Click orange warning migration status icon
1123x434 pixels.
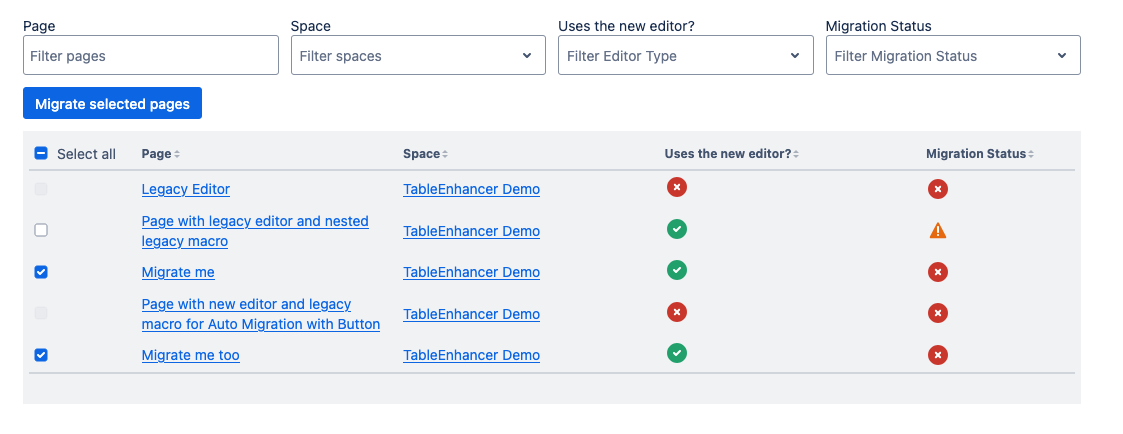(x=937, y=230)
